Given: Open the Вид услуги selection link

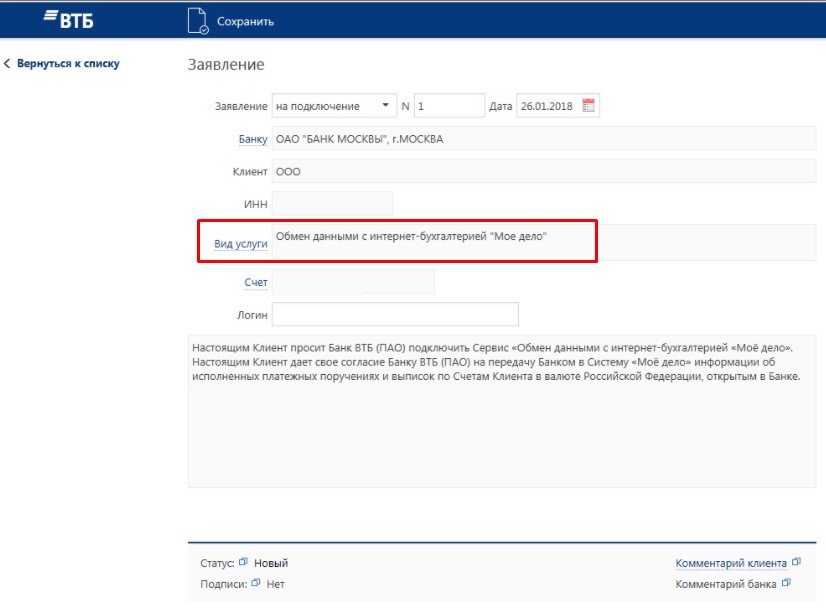Looking at the screenshot, I should [240, 244].
